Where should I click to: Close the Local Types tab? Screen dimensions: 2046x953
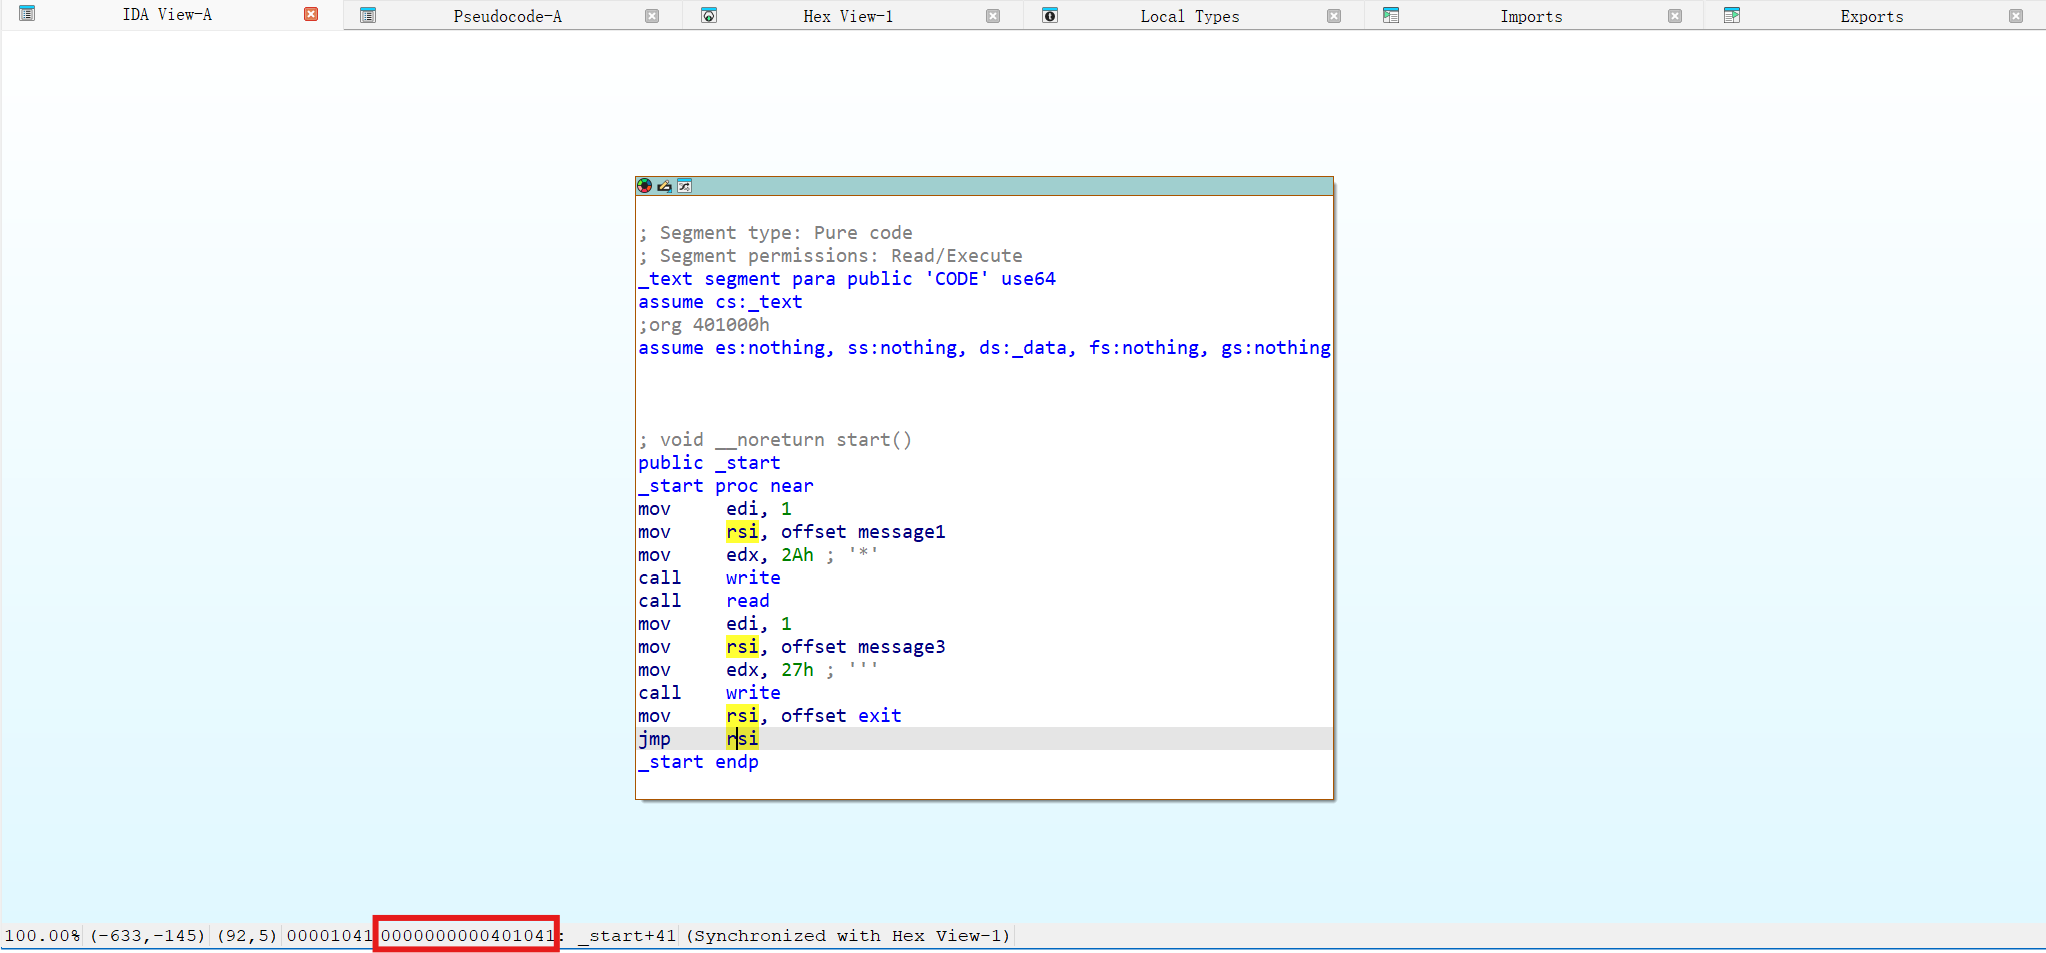tap(1334, 16)
